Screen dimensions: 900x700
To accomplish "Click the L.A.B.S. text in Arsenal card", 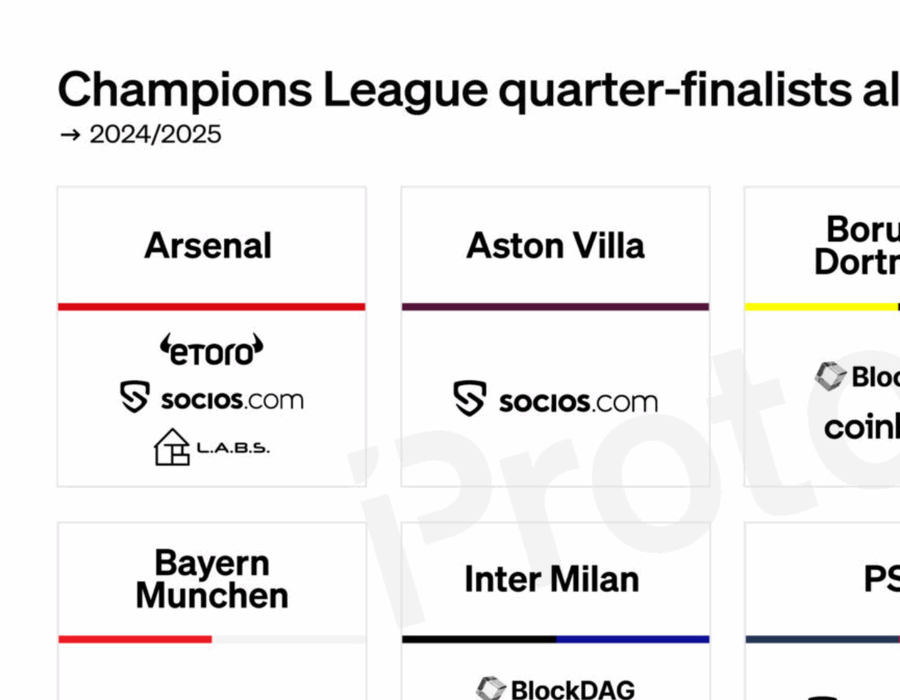I will click(x=233, y=448).
